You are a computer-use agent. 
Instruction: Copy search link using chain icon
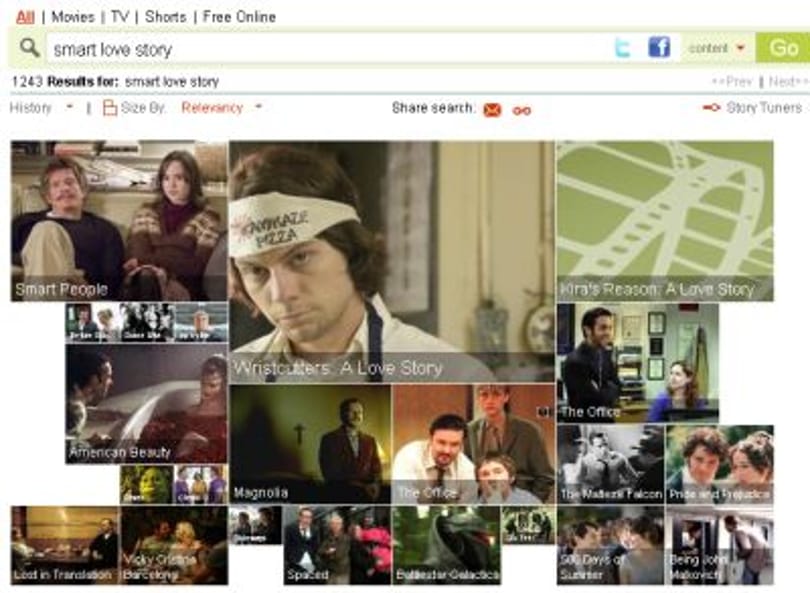pyautogui.click(x=522, y=110)
